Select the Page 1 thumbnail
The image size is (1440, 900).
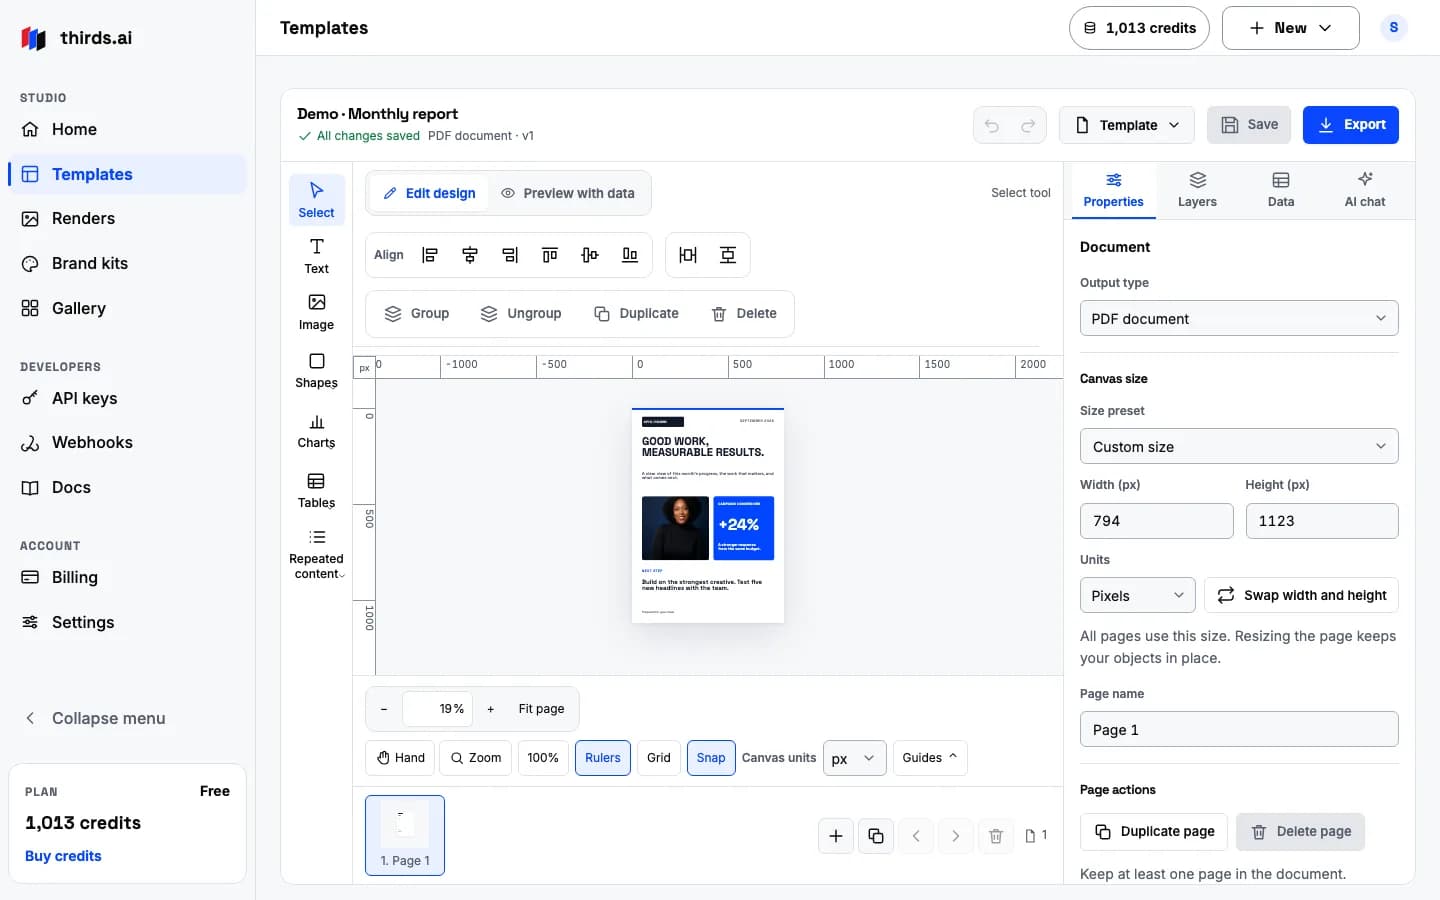405,835
